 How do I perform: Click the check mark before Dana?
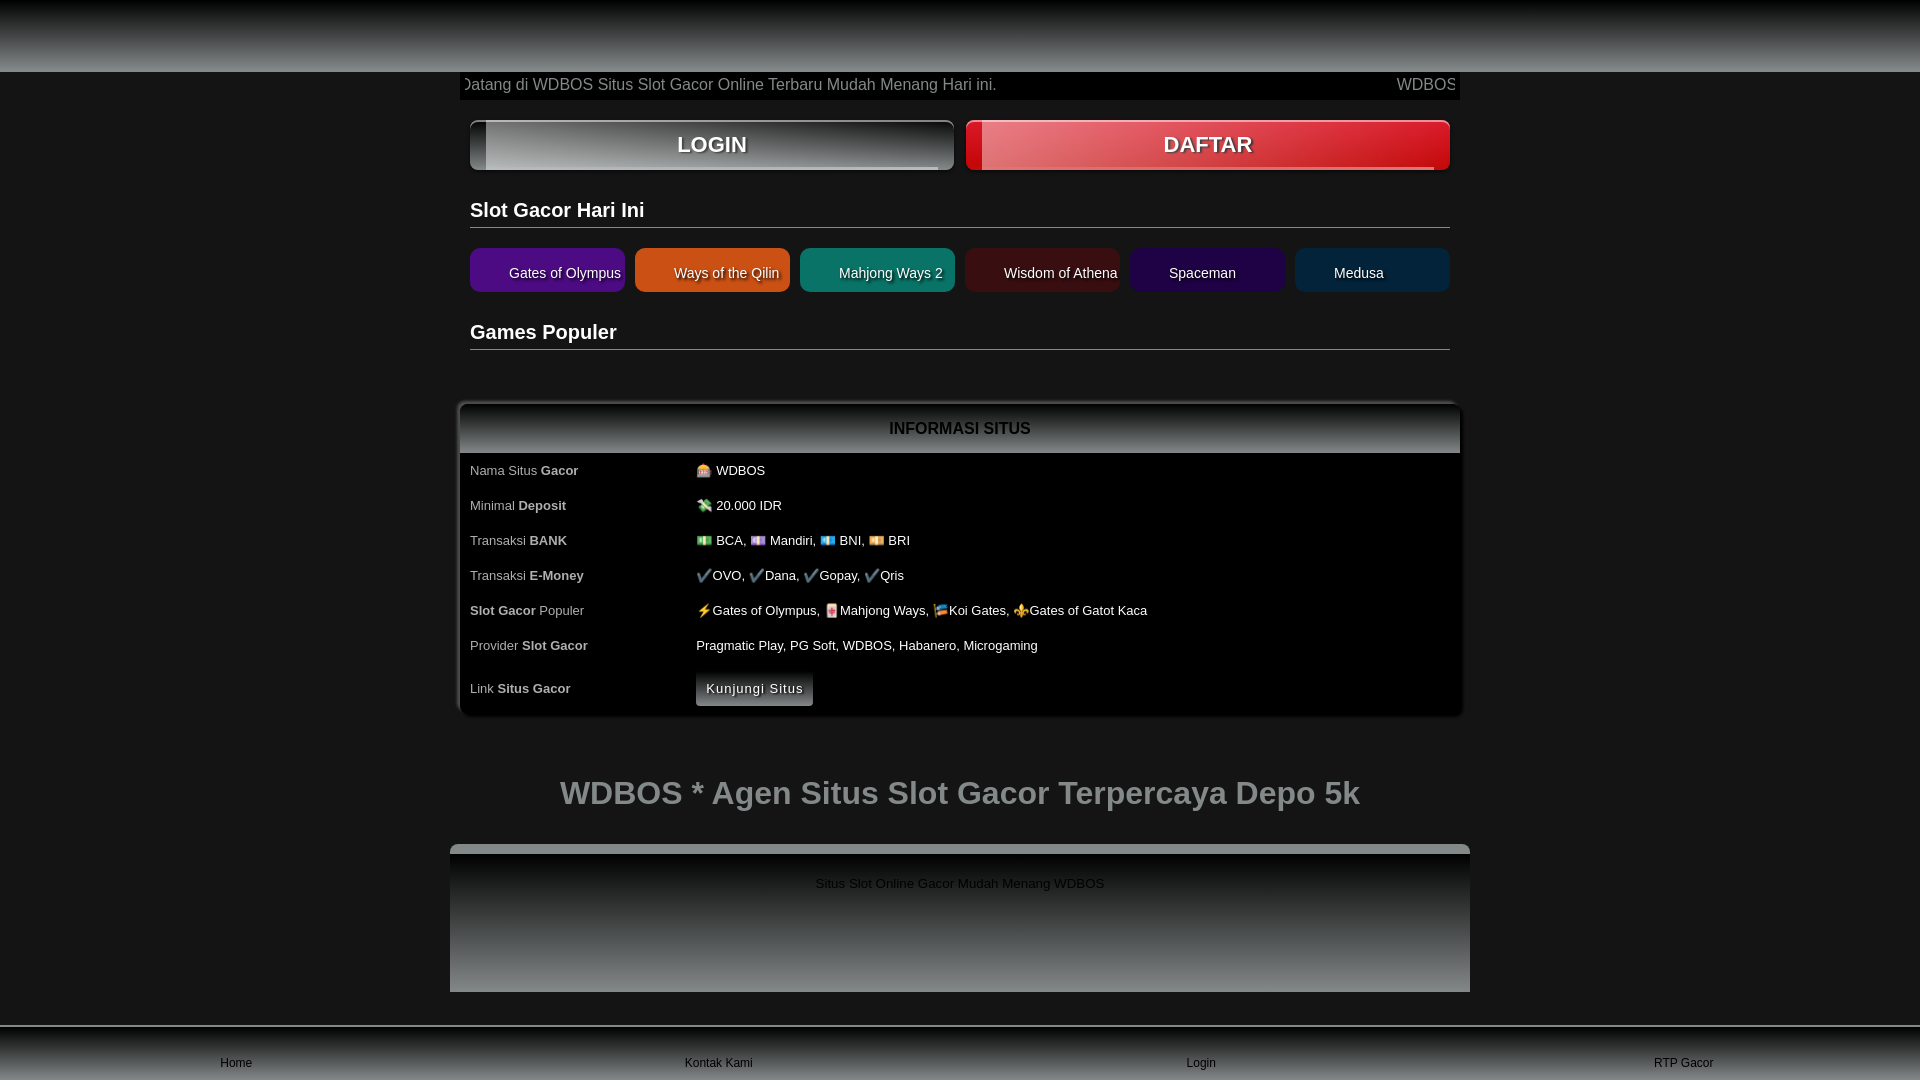tap(756, 576)
